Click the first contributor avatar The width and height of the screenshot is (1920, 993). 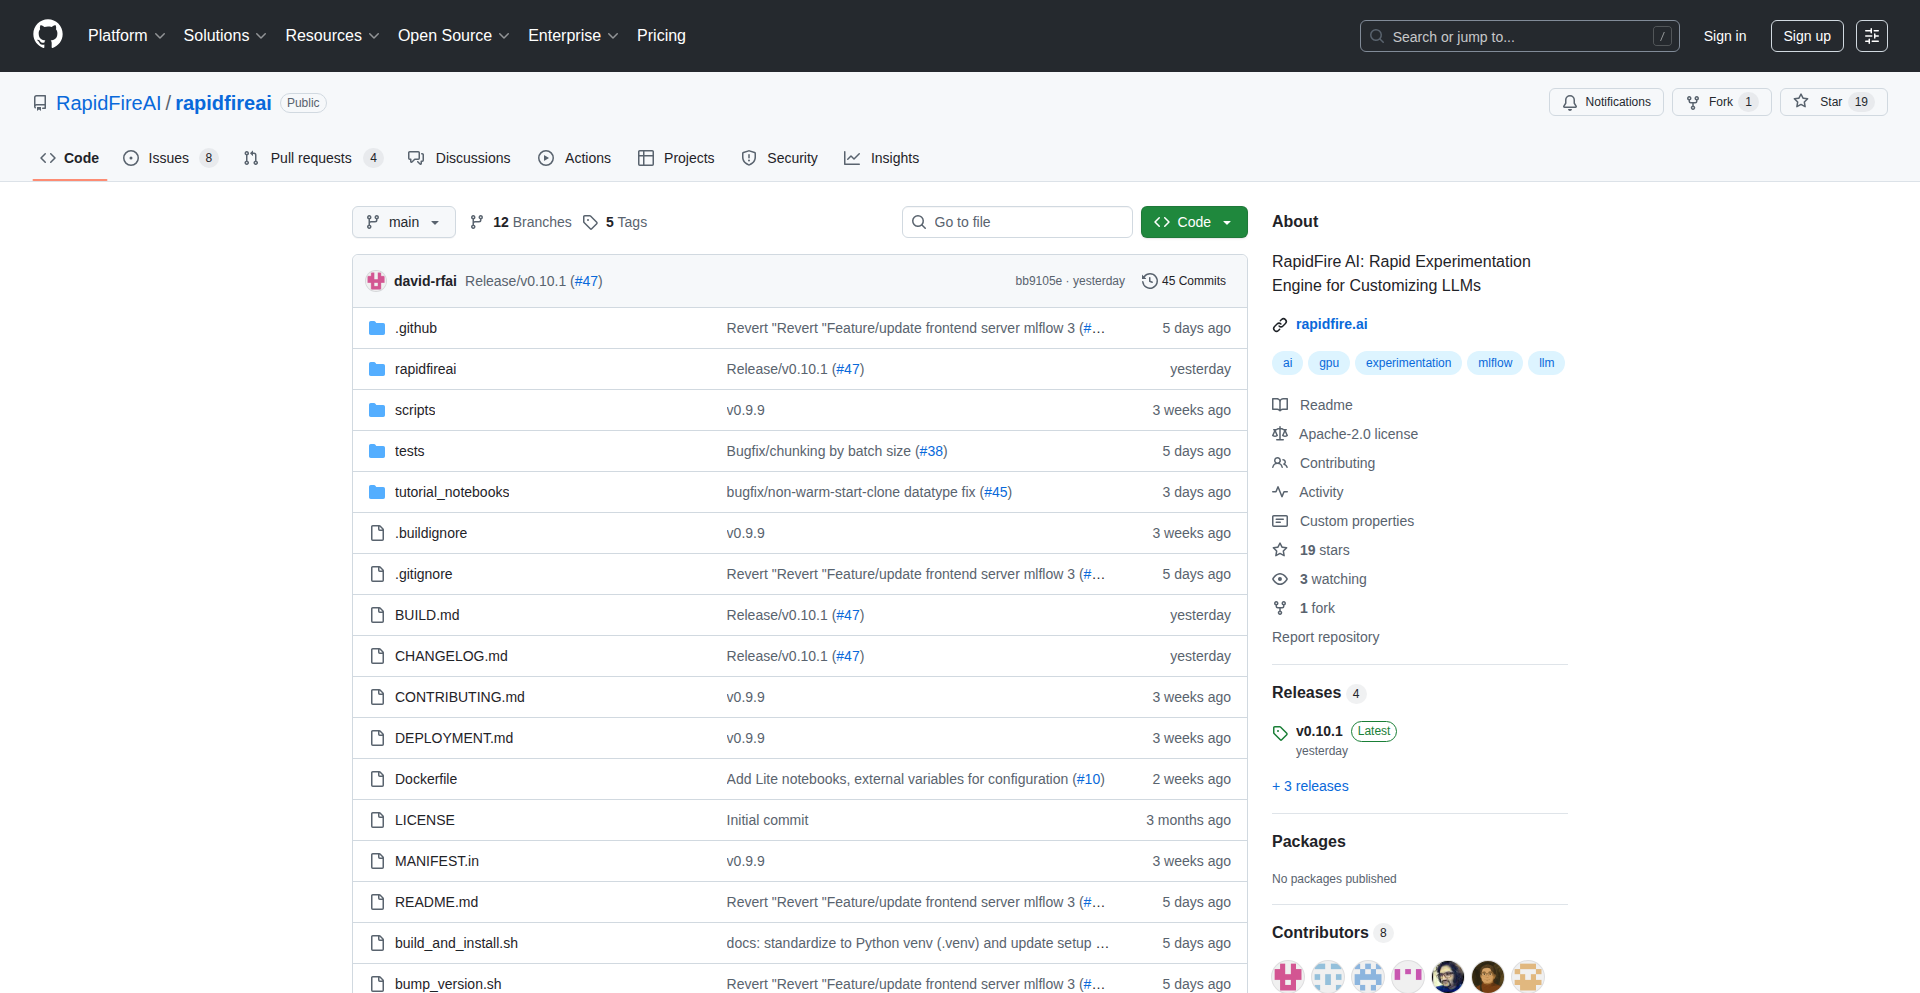1288,976
